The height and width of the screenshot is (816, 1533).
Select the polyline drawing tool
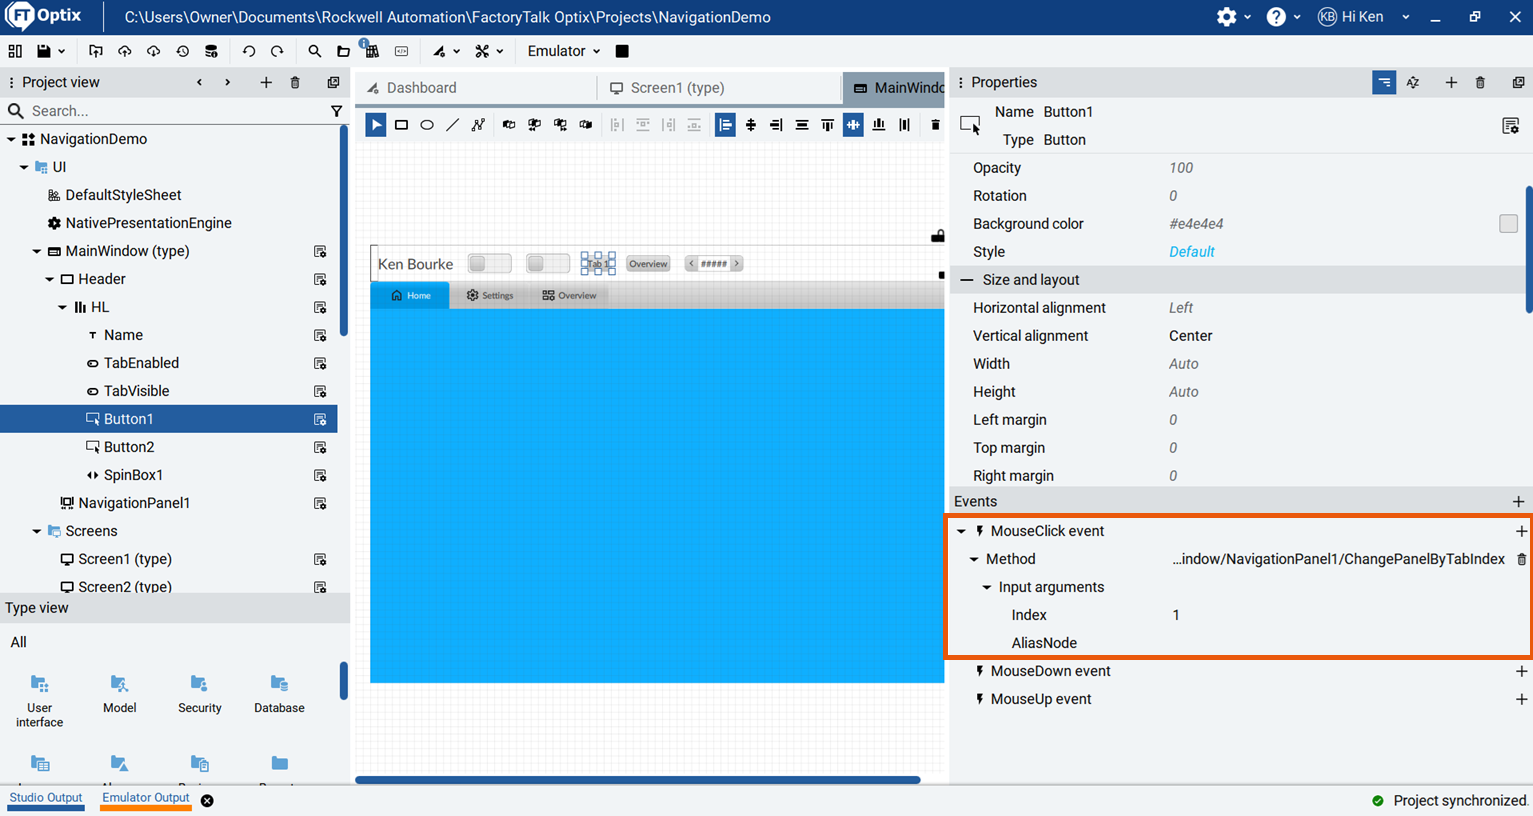478,125
